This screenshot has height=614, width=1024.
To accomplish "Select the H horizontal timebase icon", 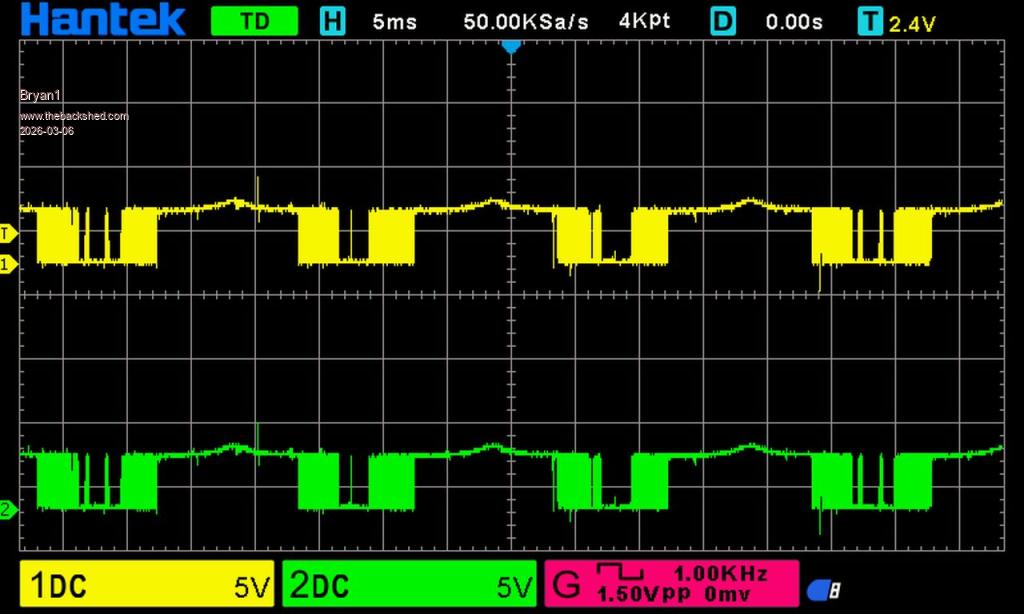I will coord(332,22).
